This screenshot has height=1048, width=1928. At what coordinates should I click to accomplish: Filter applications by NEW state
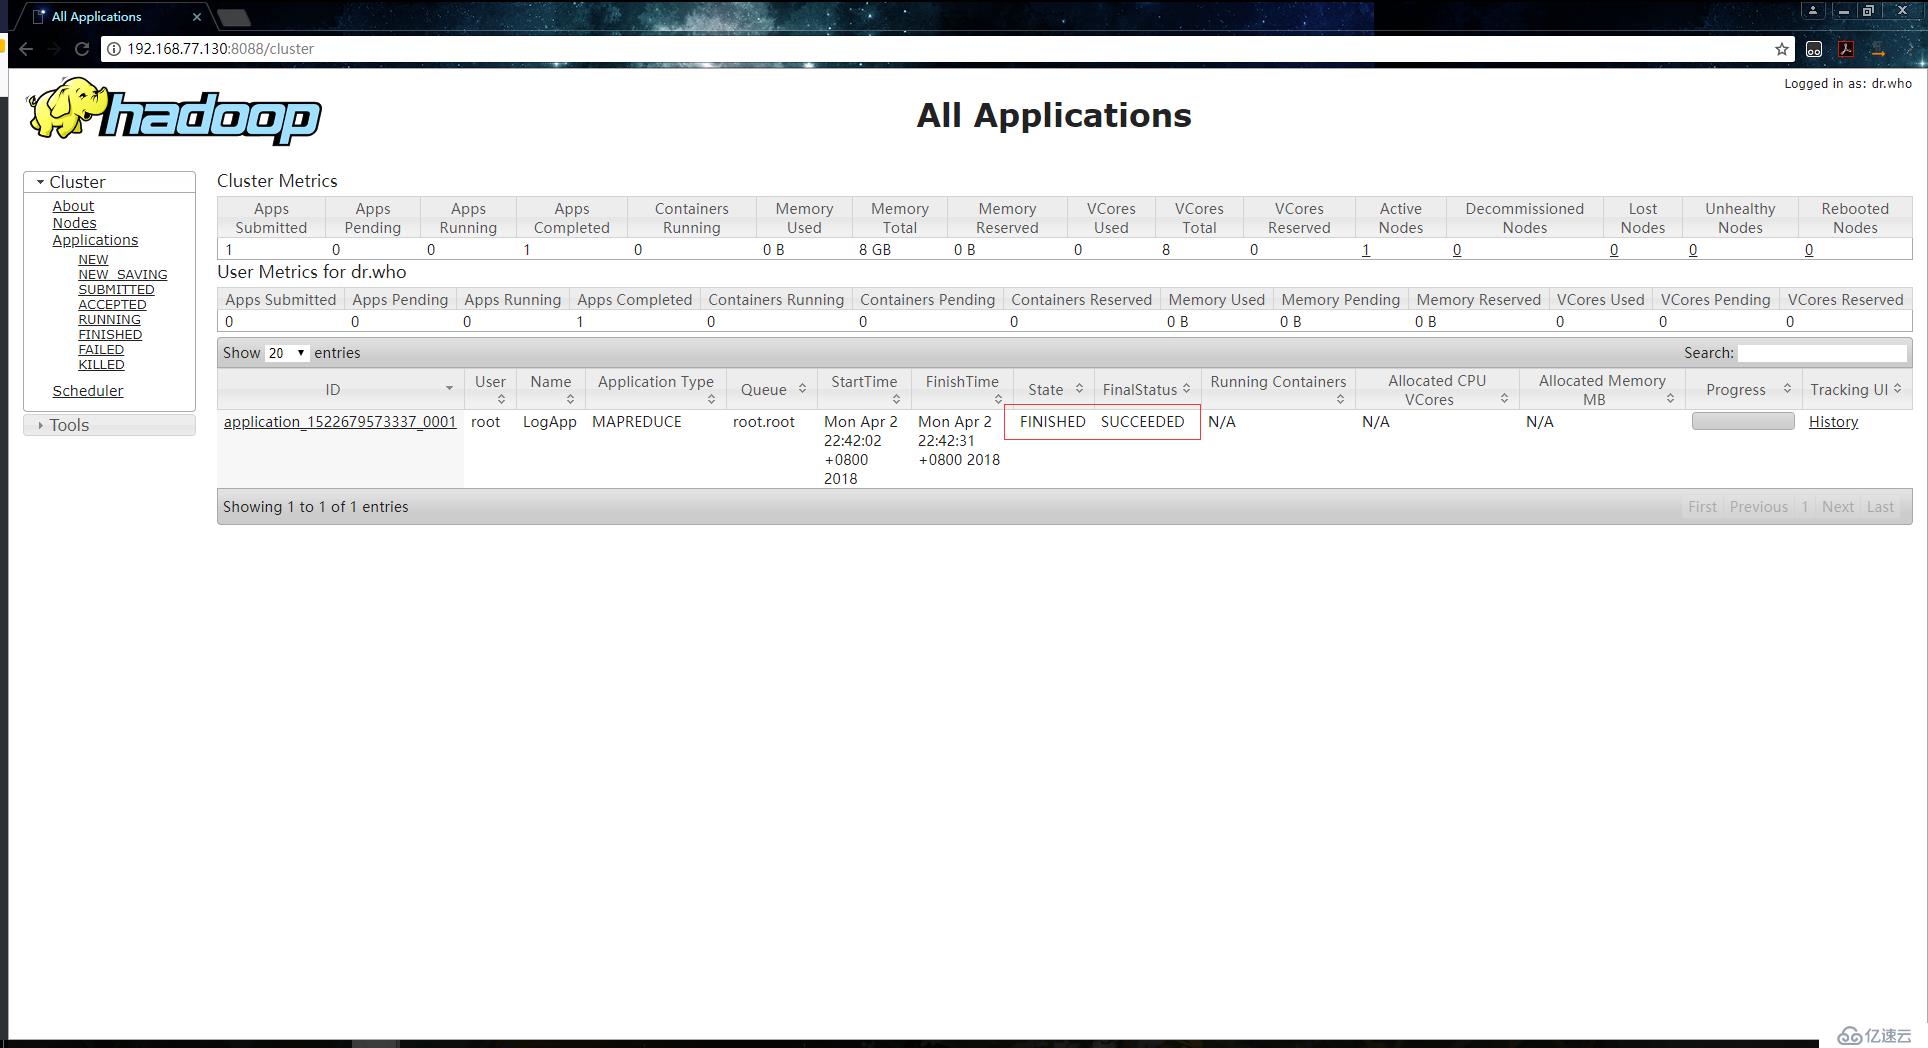[x=93, y=259]
